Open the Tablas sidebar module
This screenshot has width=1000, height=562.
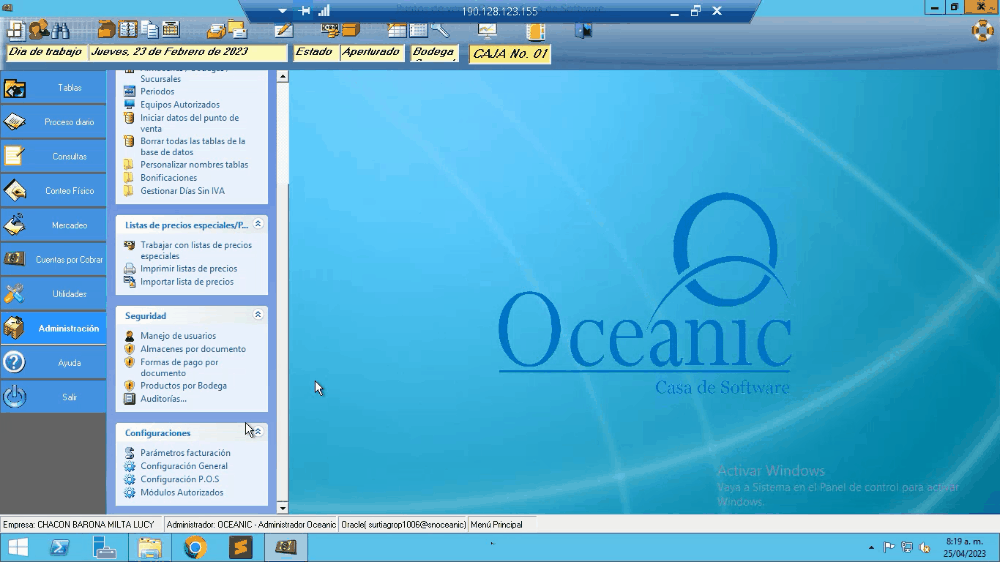pyautogui.click(x=53, y=88)
